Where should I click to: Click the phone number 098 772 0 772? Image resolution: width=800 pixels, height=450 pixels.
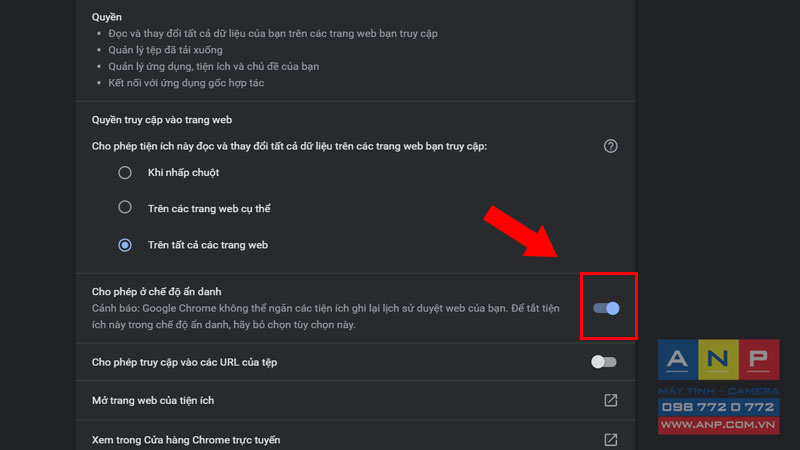pyautogui.click(x=718, y=407)
